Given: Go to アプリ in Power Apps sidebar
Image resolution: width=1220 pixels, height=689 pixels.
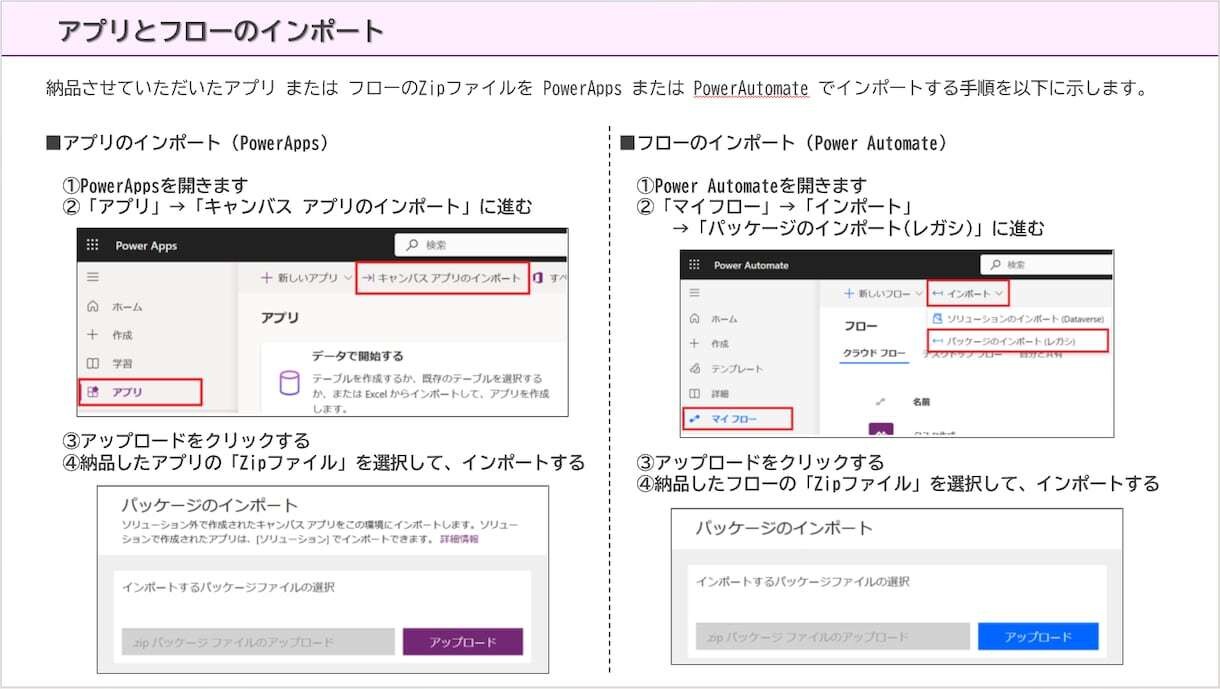Looking at the screenshot, I should (141, 392).
